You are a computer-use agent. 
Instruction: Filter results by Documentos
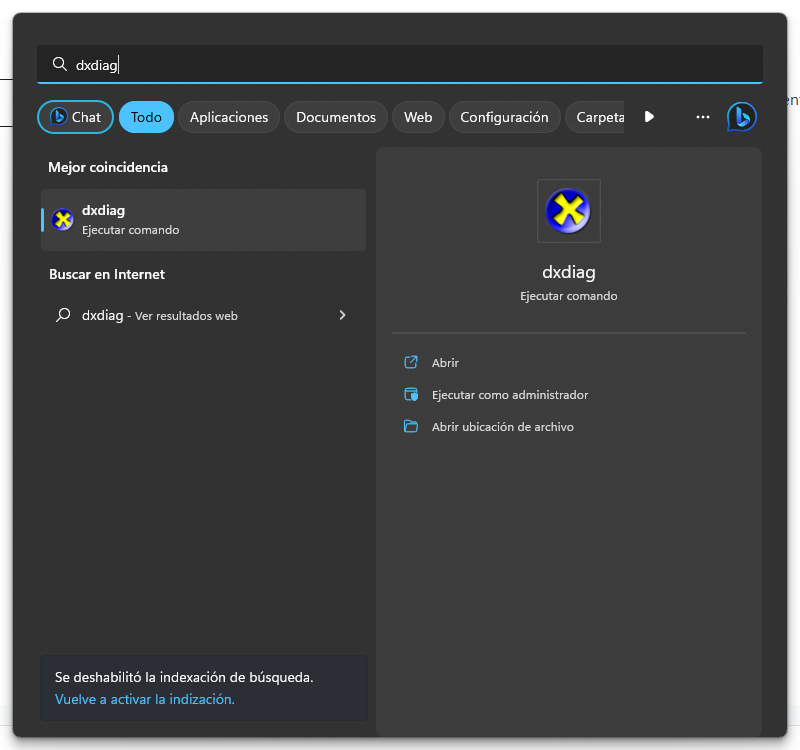(x=336, y=117)
